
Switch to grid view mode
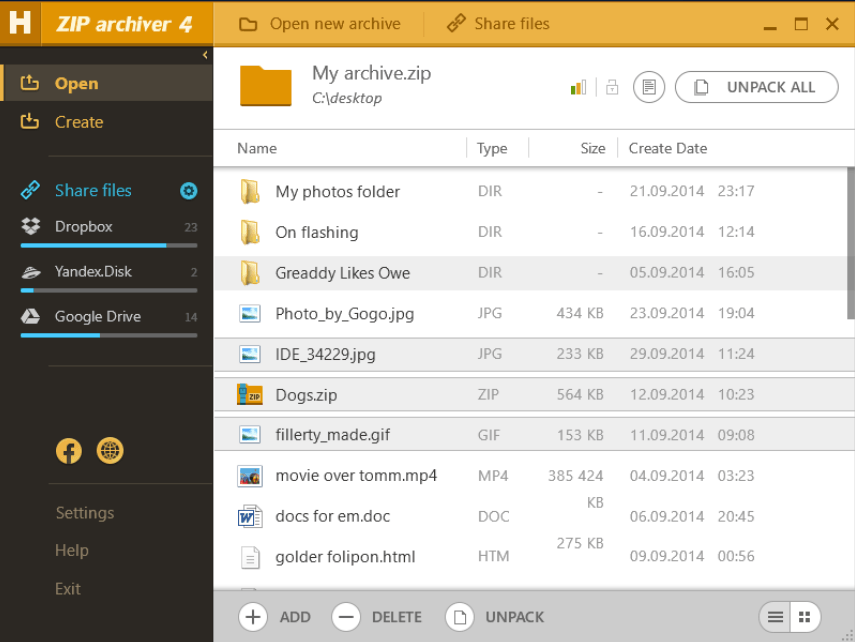pyautogui.click(x=806, y=617)
